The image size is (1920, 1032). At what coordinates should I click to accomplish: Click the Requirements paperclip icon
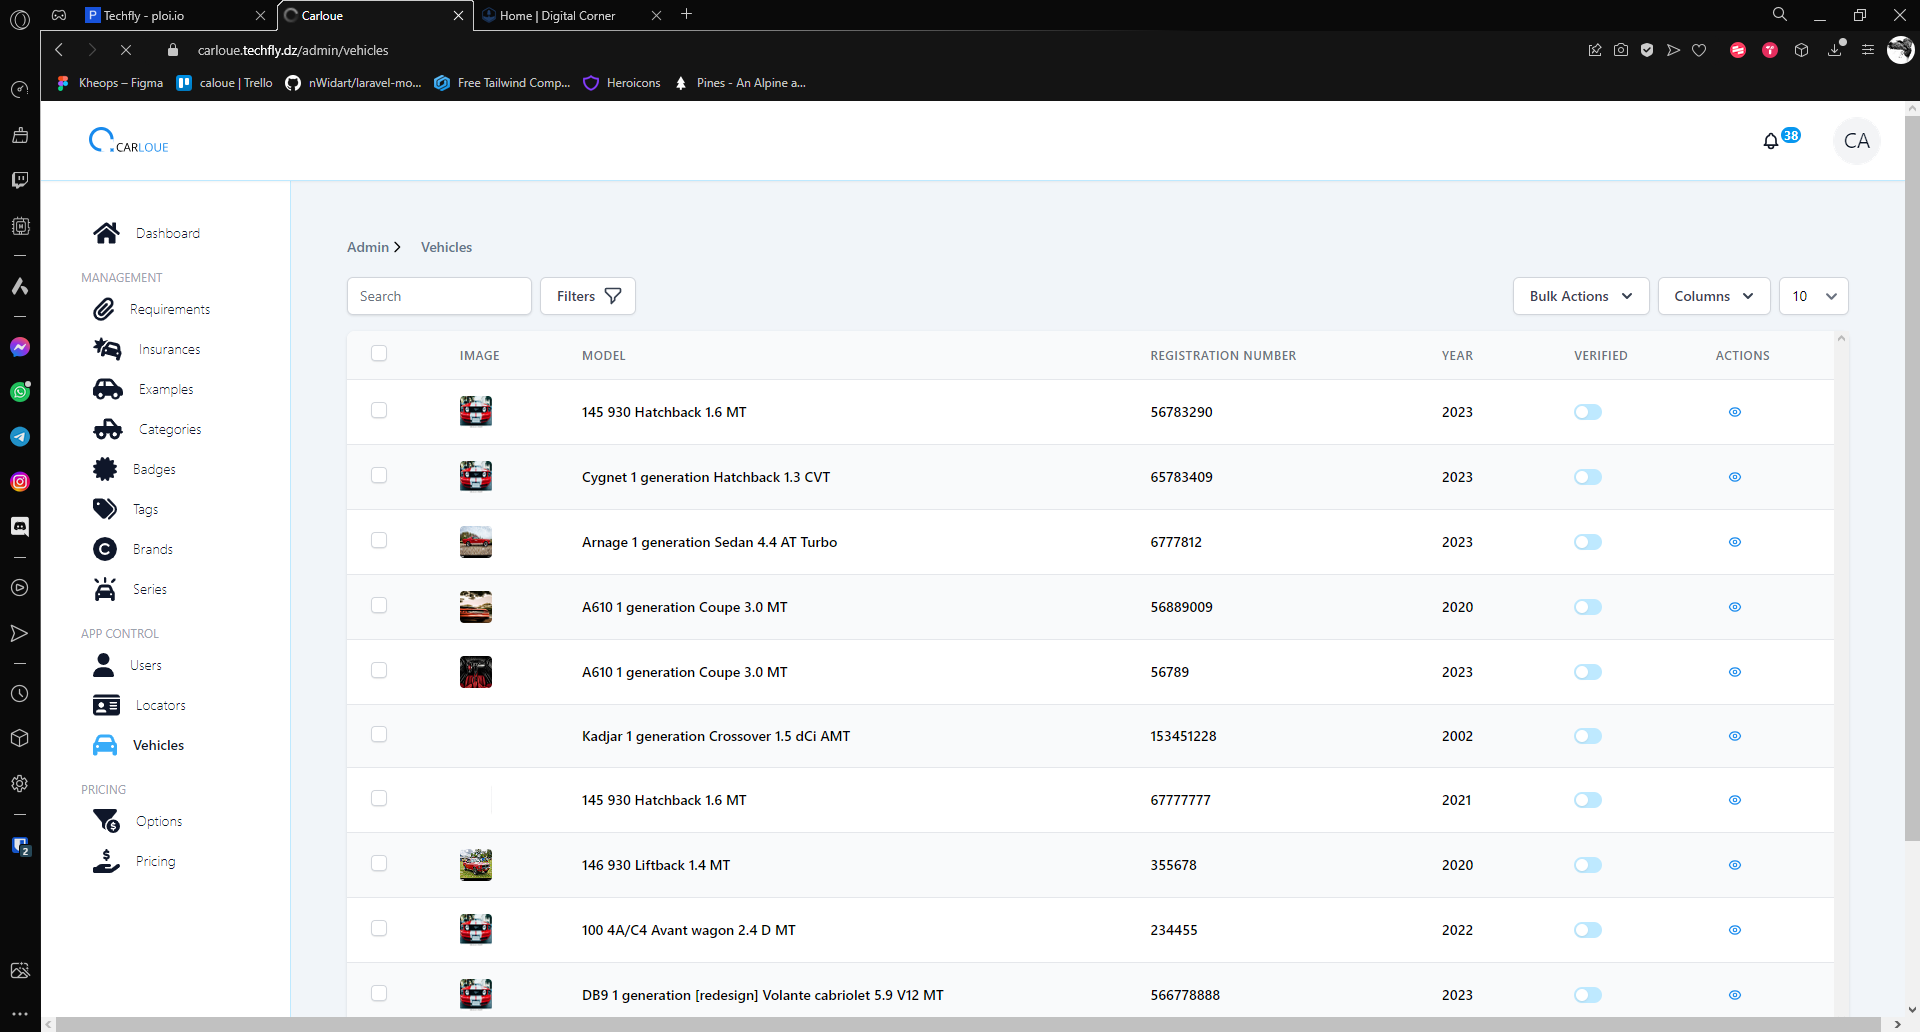[104, 309]
